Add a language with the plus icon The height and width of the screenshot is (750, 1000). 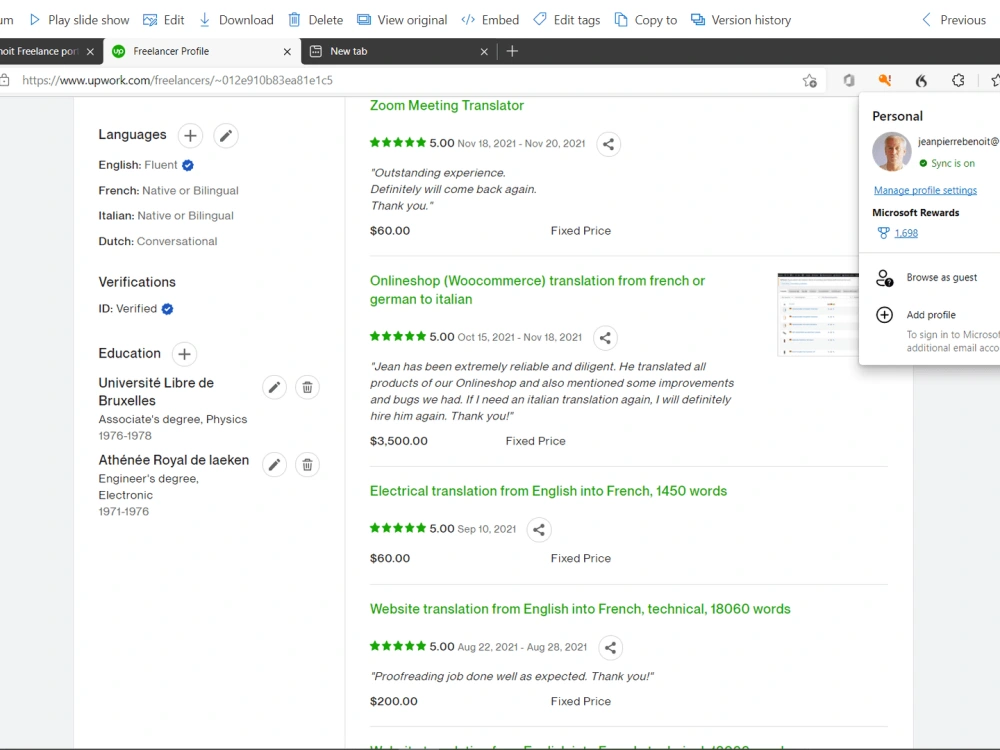[190, 136]
